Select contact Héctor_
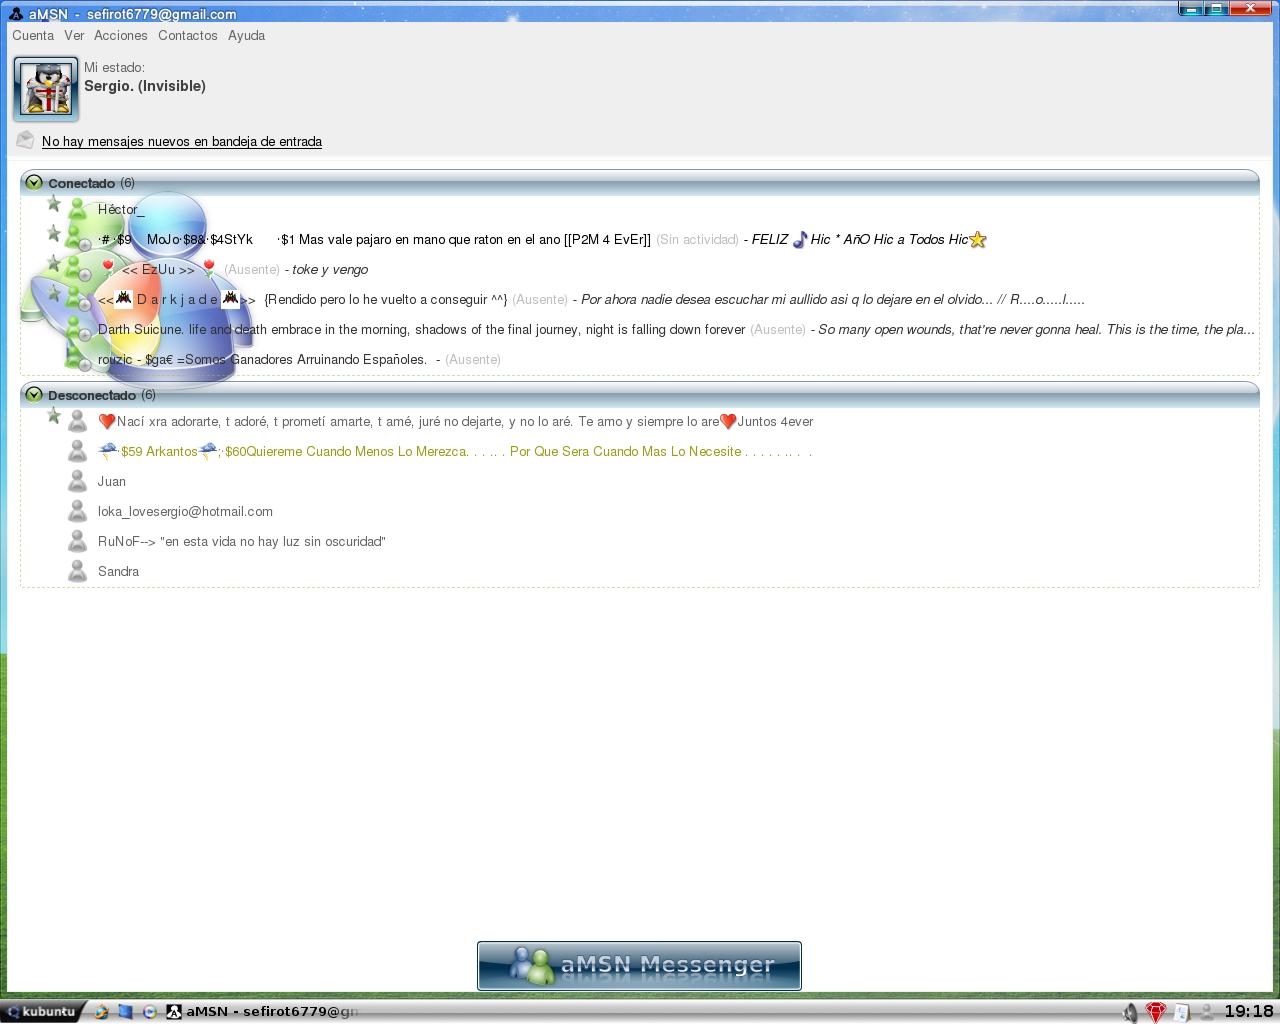Viewport: 1280px width, 1024px height. 121,210
